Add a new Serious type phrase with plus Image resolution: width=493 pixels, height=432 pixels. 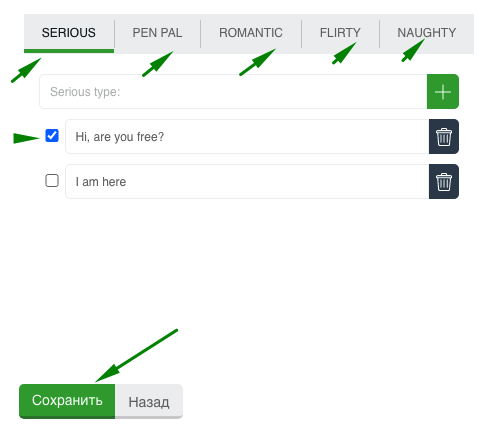pyautogui.click(x=443, y=91)
